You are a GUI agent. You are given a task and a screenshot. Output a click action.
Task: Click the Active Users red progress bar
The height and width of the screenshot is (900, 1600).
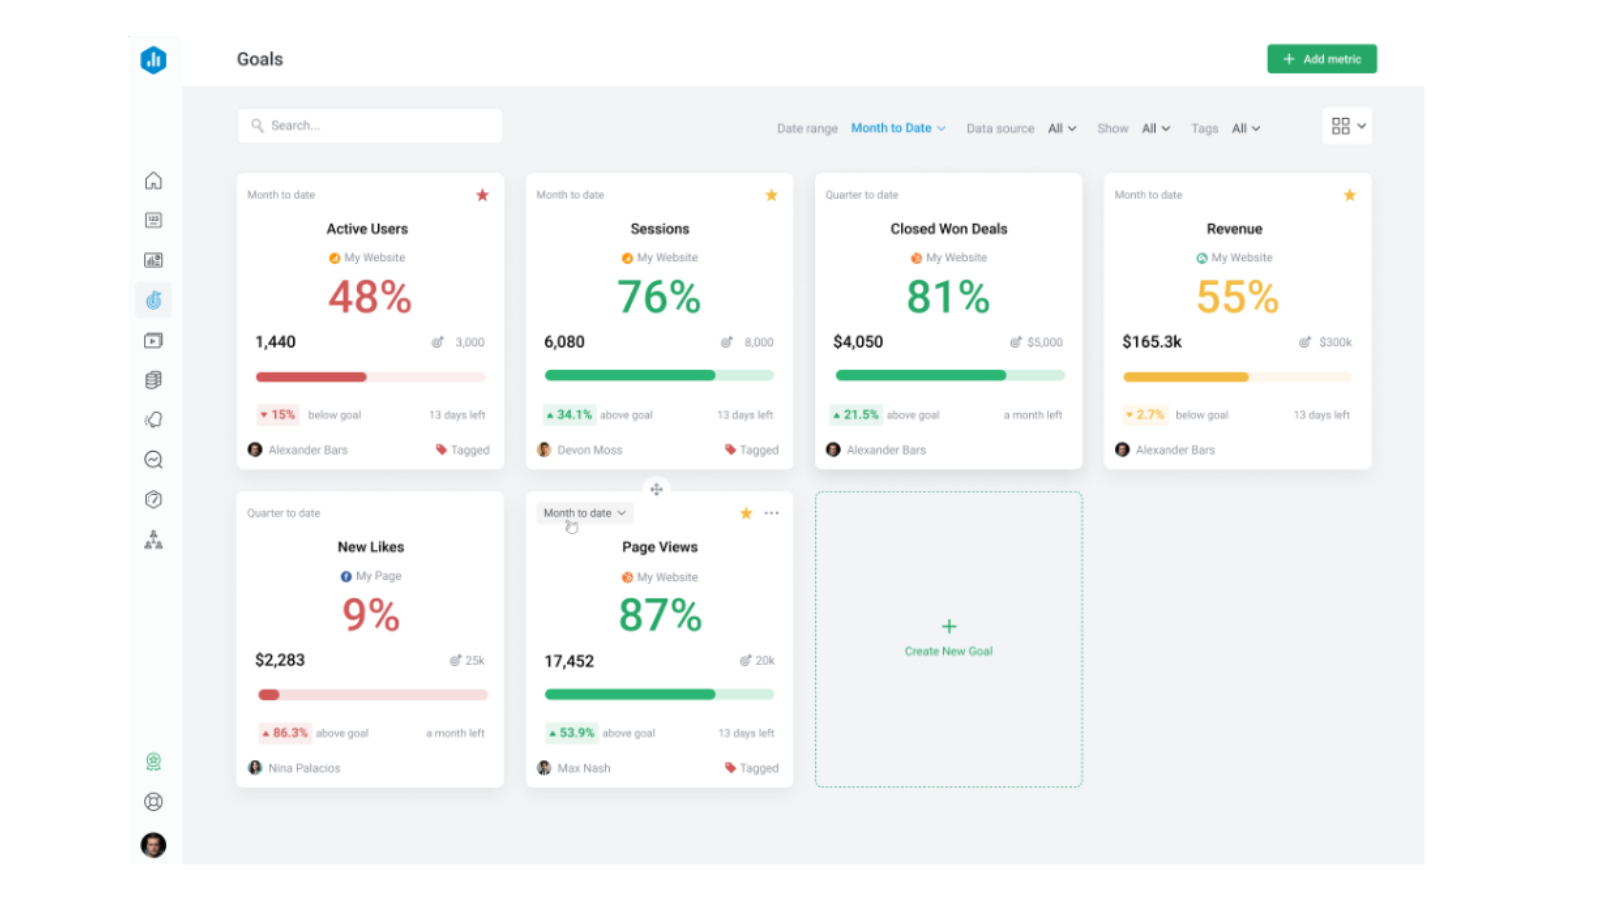click(370, 377)
